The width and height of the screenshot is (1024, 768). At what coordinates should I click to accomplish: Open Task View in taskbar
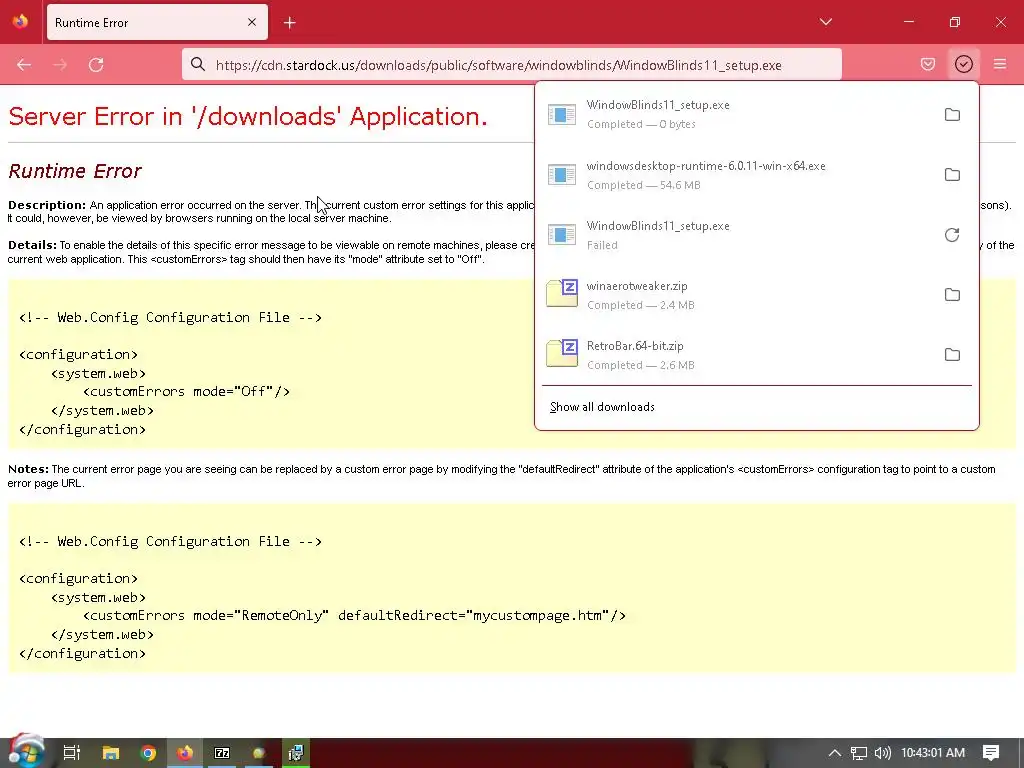click(x=72, y=753)
